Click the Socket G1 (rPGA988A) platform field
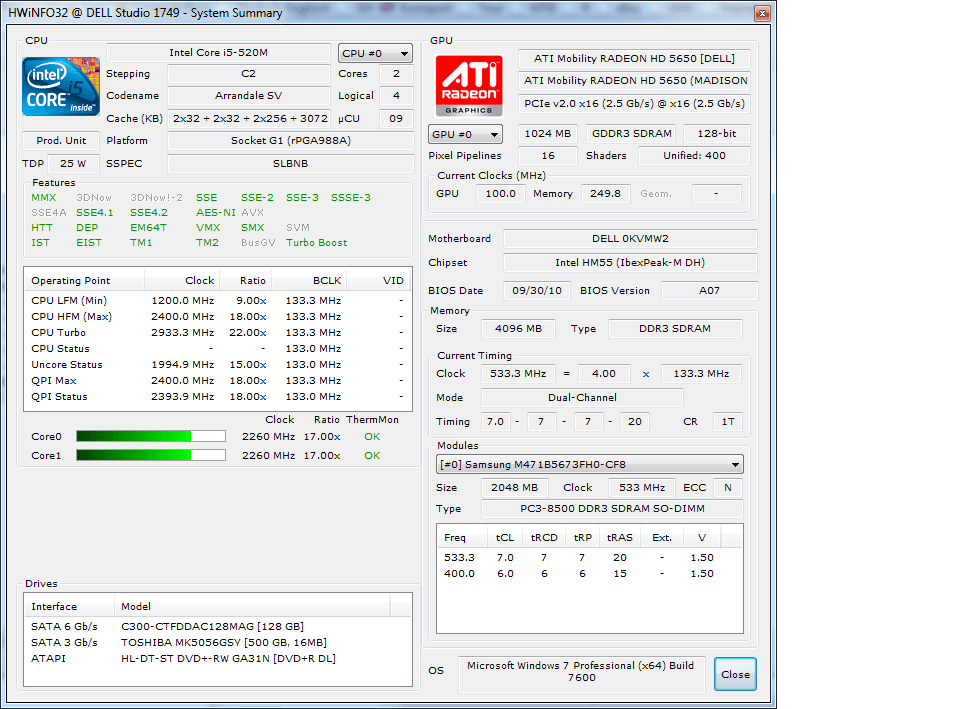 [291, 140]
